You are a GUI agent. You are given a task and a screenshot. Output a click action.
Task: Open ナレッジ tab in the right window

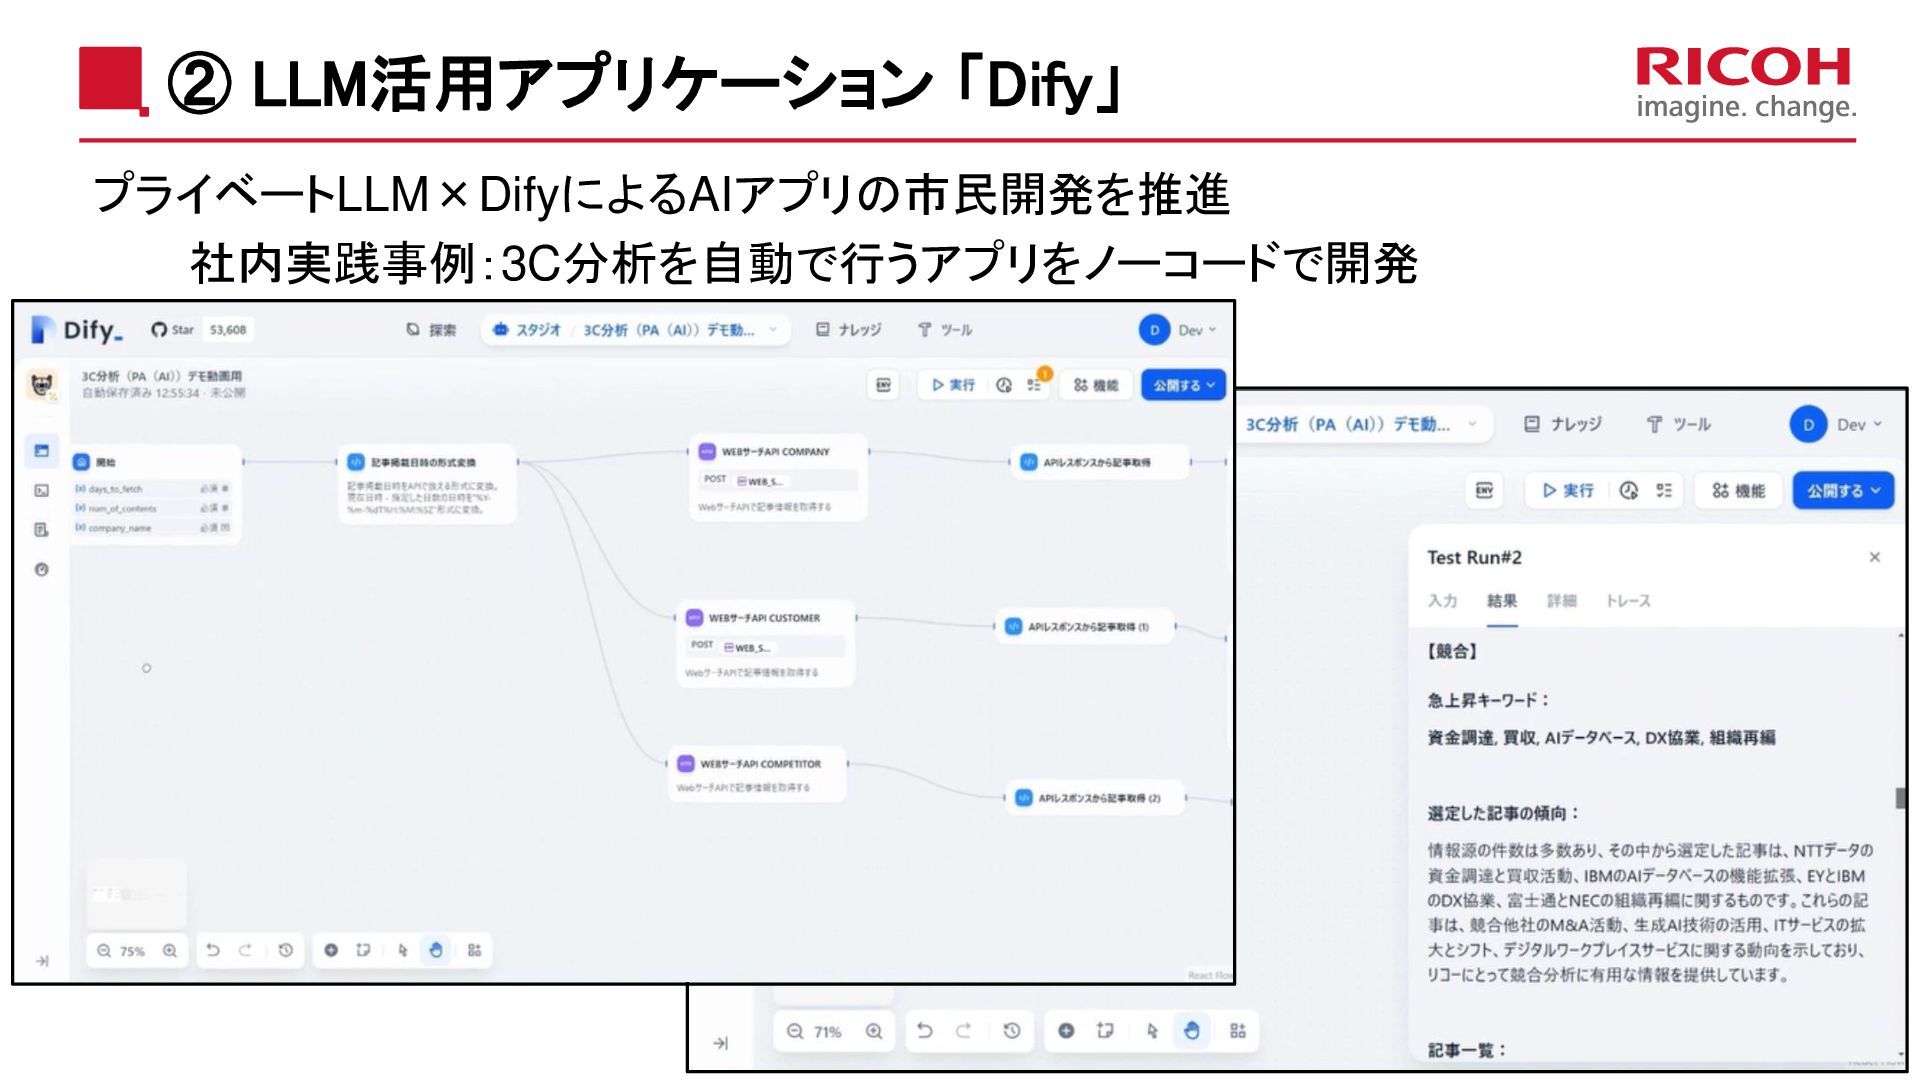tap(1563, 424)
